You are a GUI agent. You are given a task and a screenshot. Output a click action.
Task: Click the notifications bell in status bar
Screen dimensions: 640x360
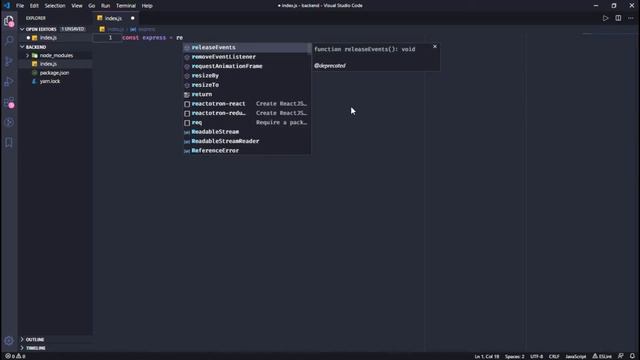click(x=632, y=356)
